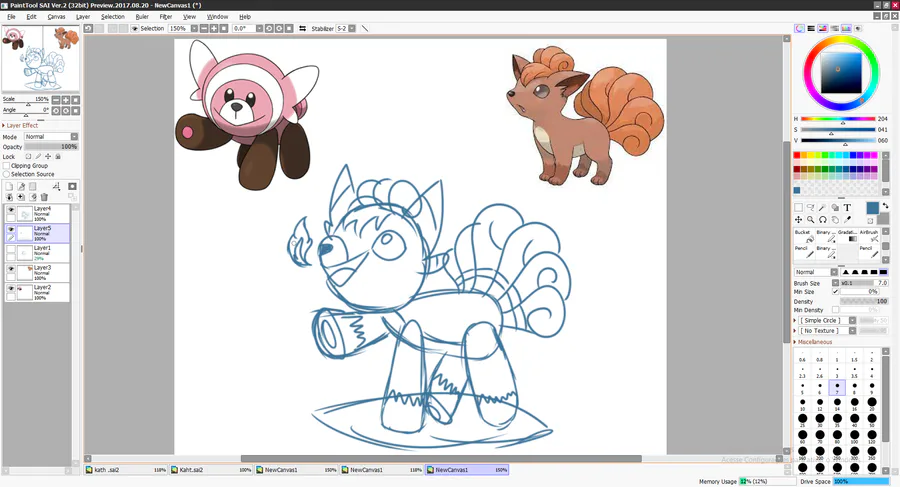Select the Text tool
900x487 pixels.
pyautogui.click(x=847, y=207)
